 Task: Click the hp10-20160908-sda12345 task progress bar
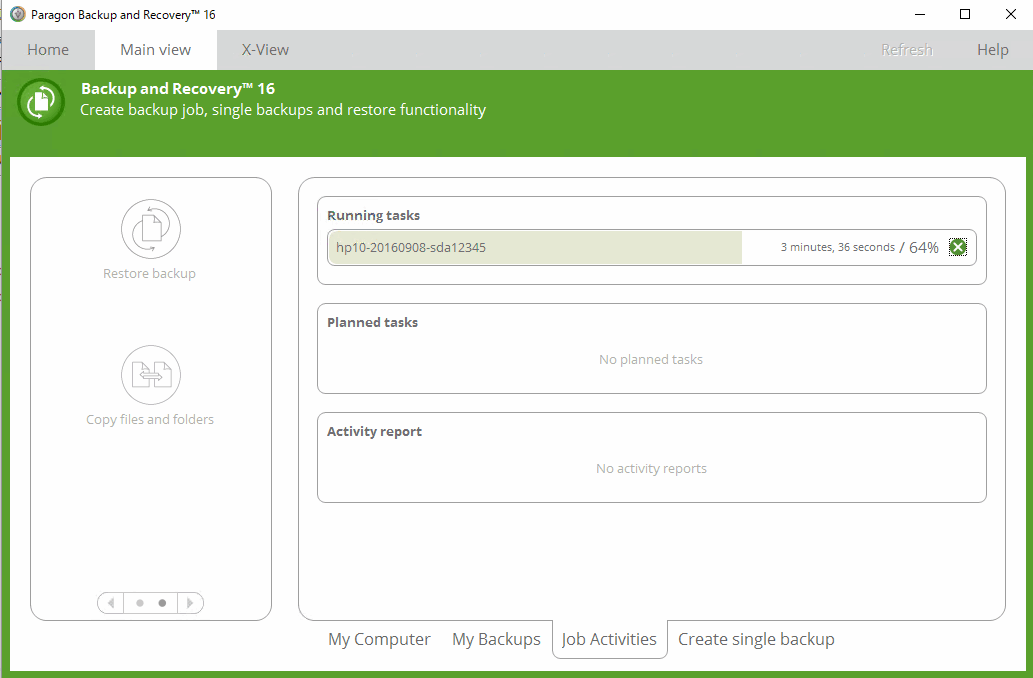[x=652, y=247]
